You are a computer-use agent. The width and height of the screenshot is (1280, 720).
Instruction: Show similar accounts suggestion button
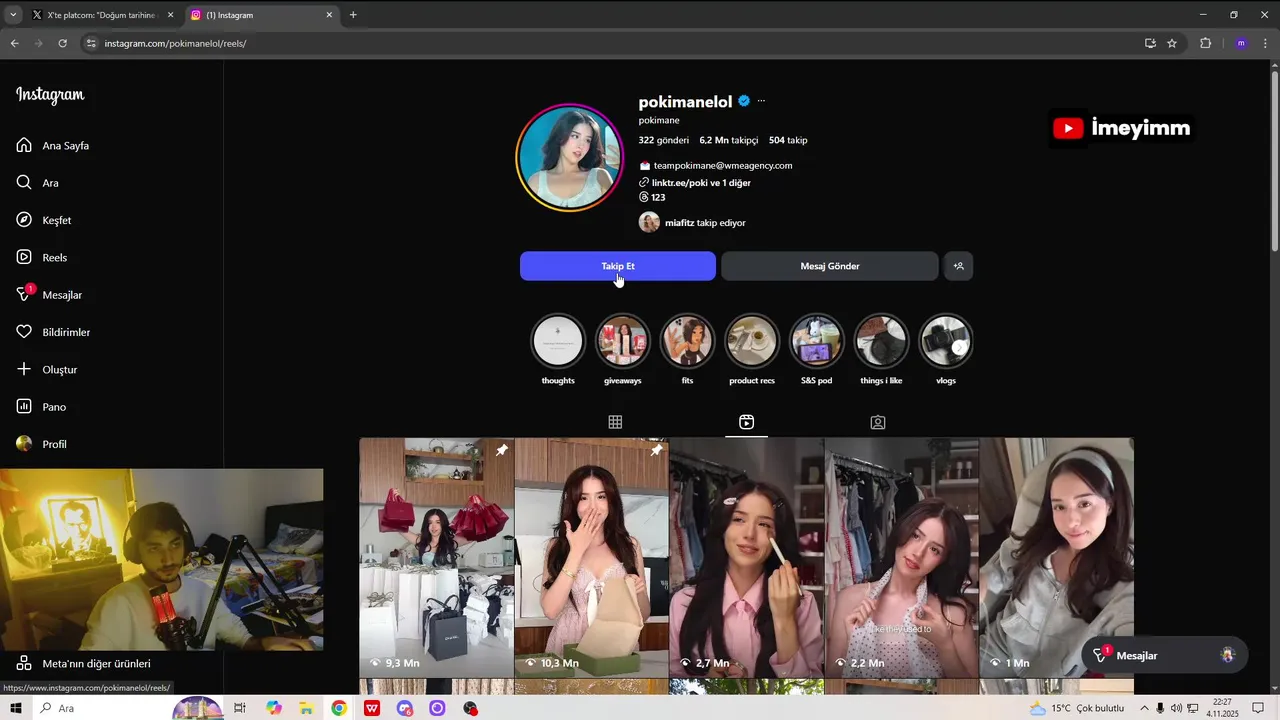[958, 266]
